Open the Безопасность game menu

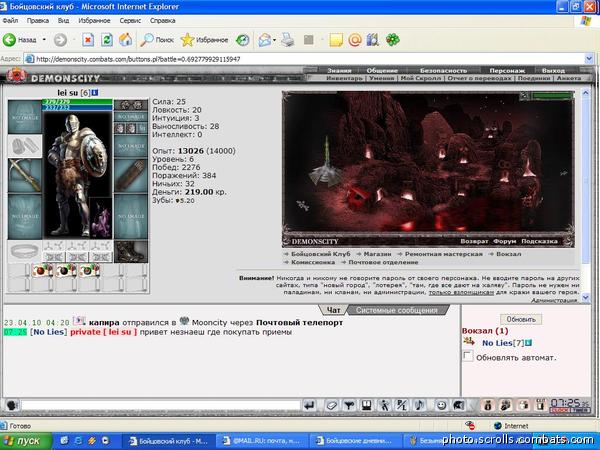(x=443, y=70)
